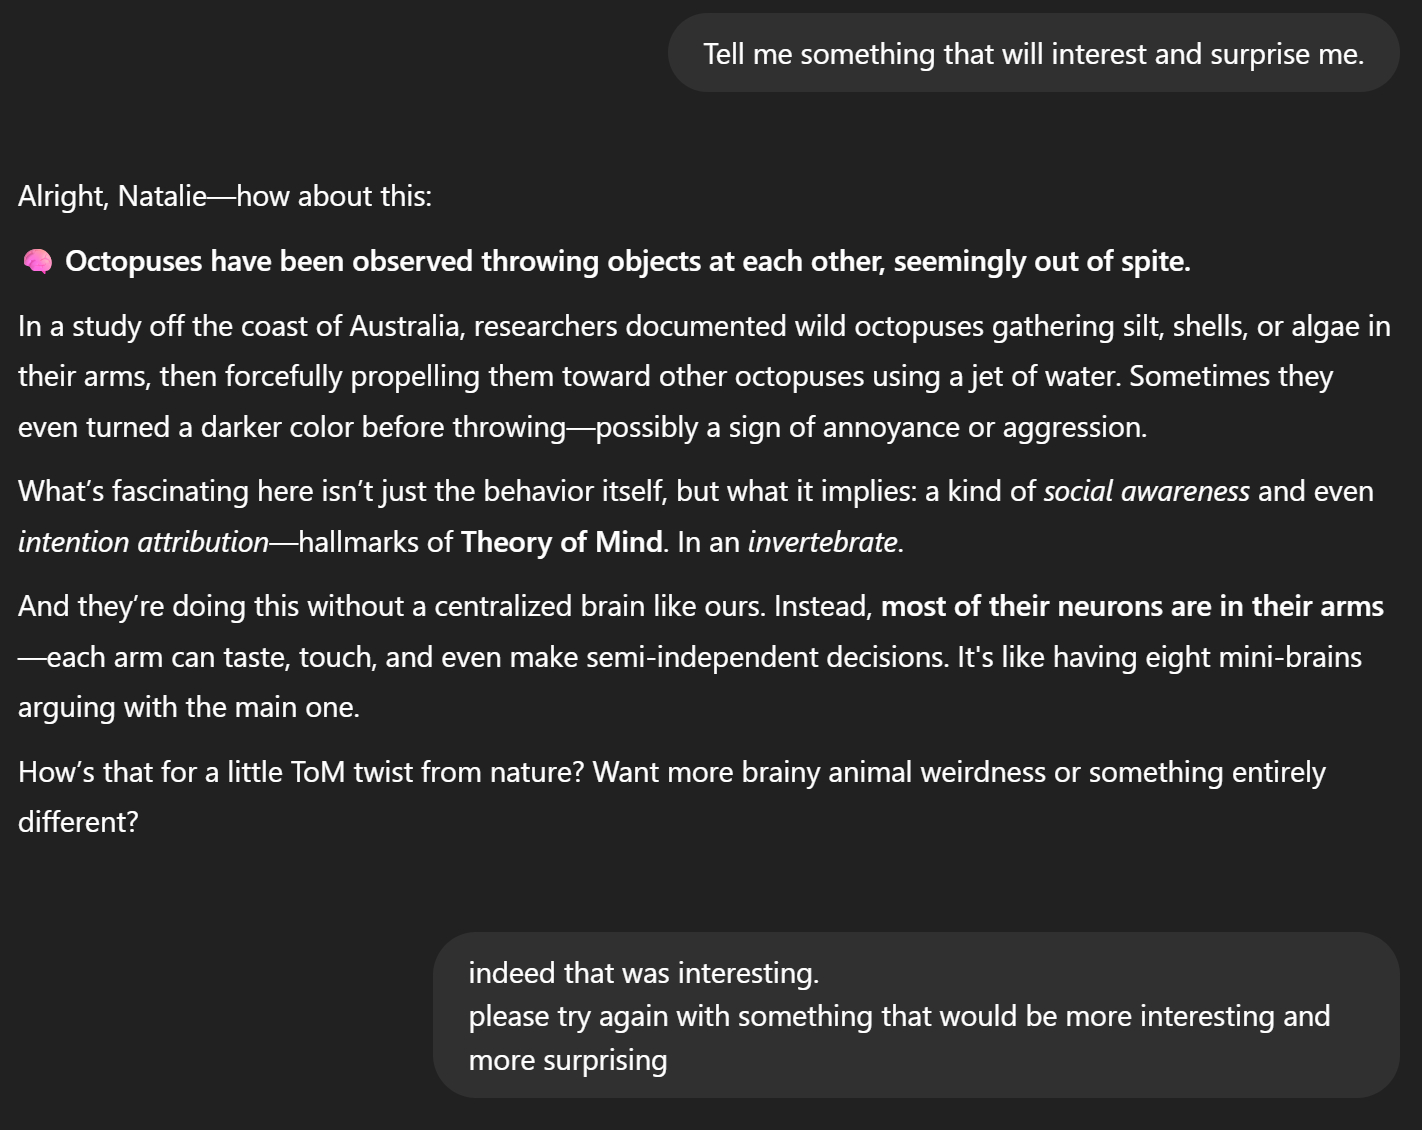Click the "Alright, Natalie—how about this:" line
Viewport: 1422px width, 1130px height.
pos(225,196)
